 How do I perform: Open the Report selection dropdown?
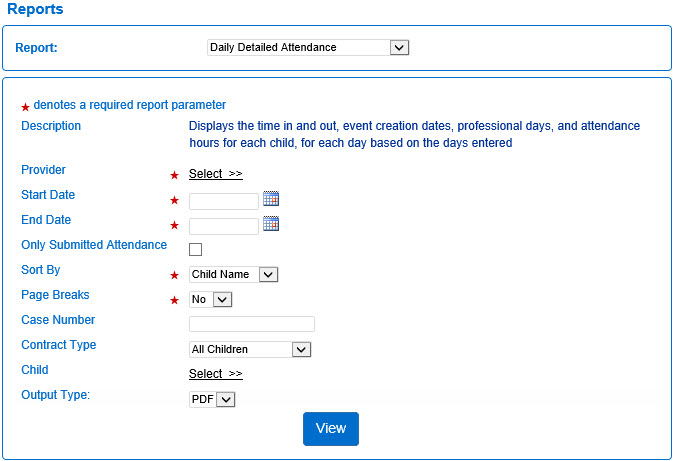click(308, 47)
